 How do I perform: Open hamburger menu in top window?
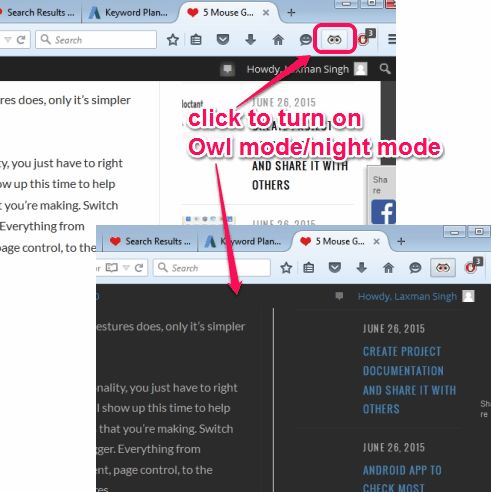tap(392, 39)
